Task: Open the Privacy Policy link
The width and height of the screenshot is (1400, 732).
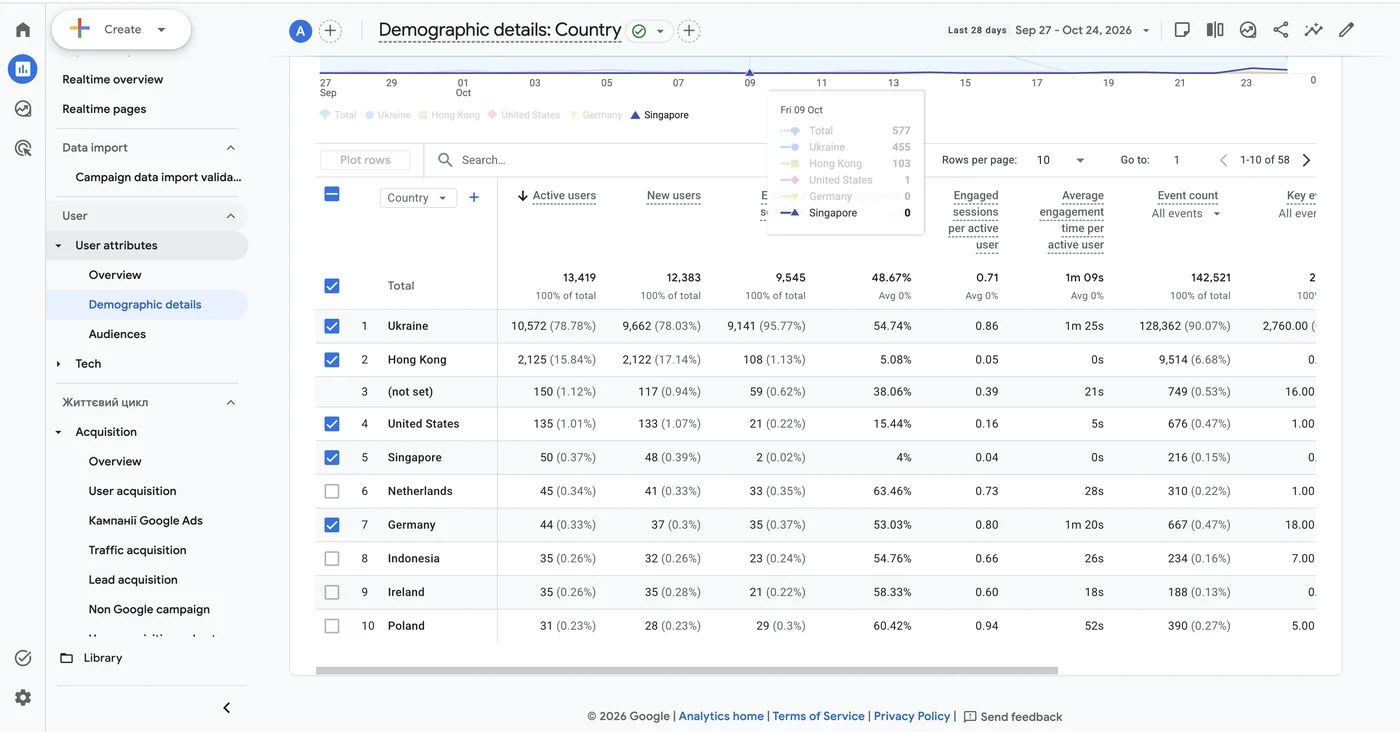Action: (x=912, y=716)
